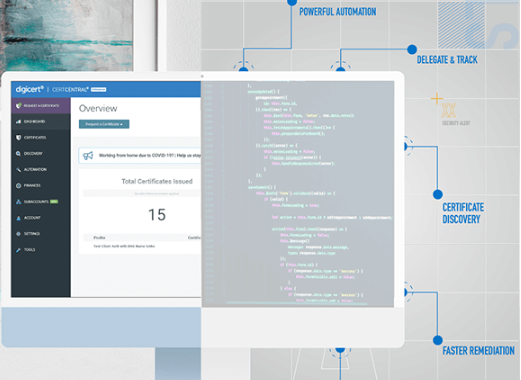Open Automation via its sidebar icon

(18, 170)
